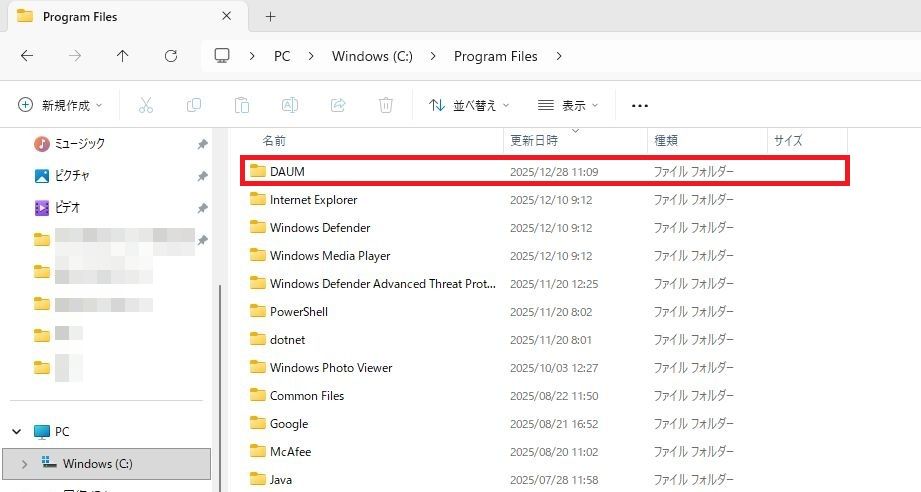The width and height of the screenshot is (921, 492).
Task: Navigate back with the left arrow
Action: click(x=27, y=56)
